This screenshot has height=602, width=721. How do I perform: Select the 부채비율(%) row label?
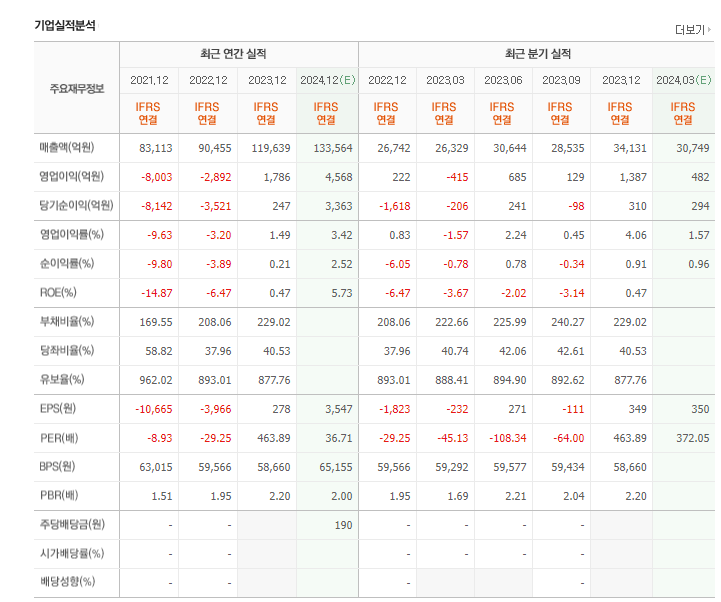tap(67, 321)
